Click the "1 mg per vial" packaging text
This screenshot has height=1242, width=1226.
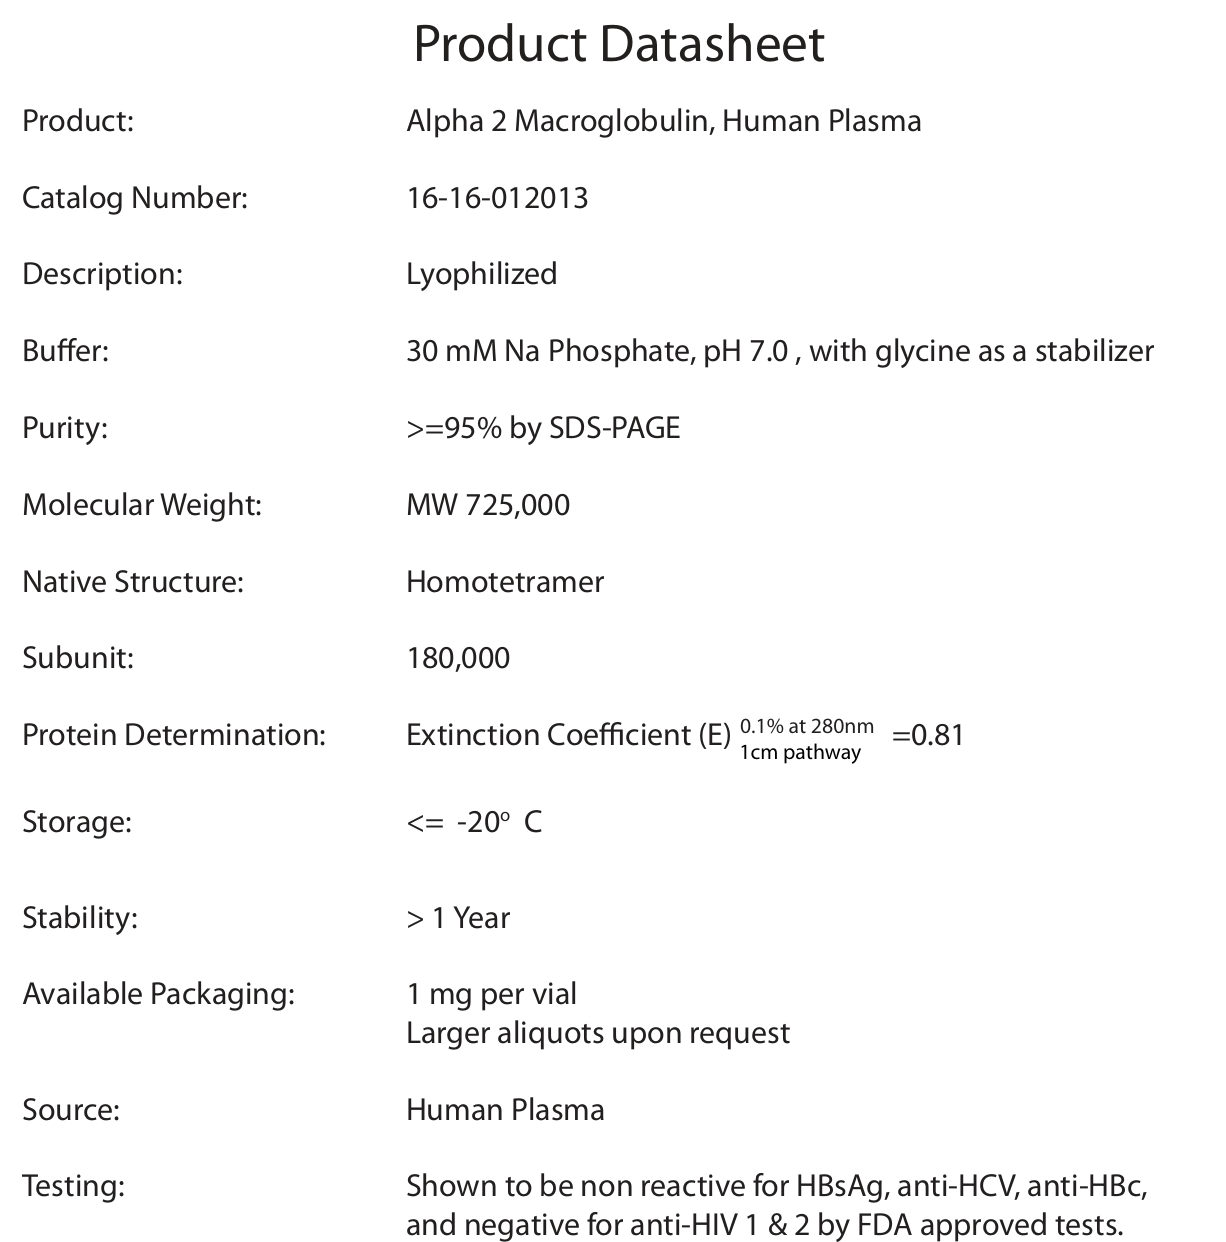coord(491,994)
